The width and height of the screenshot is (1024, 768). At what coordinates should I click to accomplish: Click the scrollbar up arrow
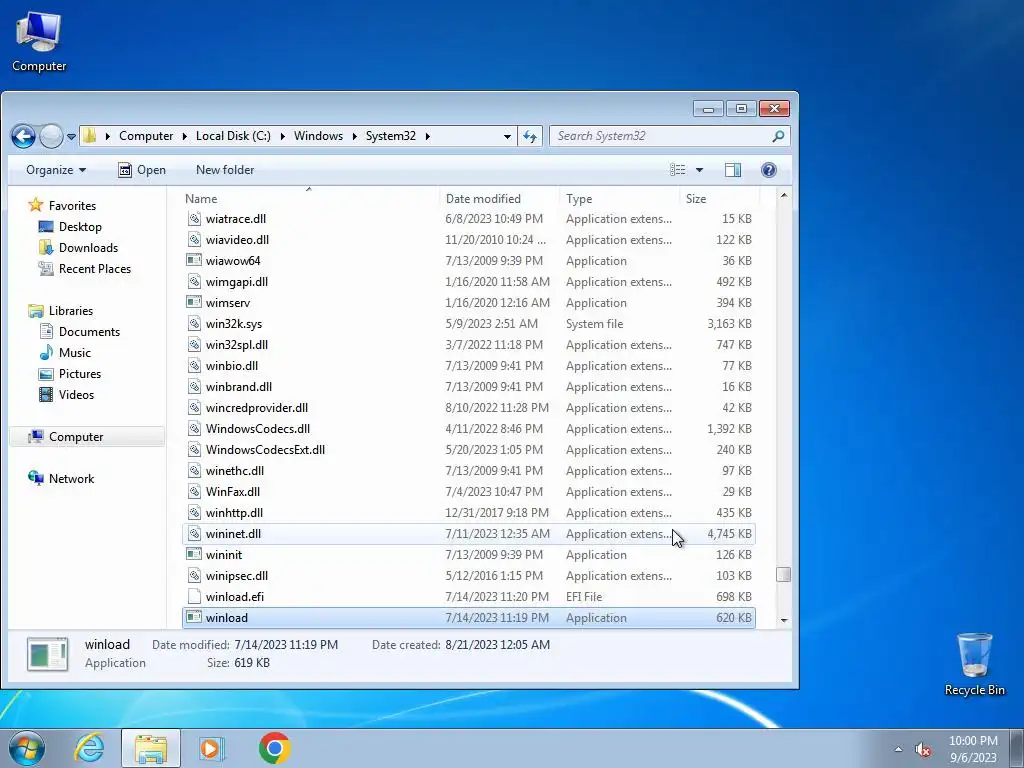click(784, 195)
